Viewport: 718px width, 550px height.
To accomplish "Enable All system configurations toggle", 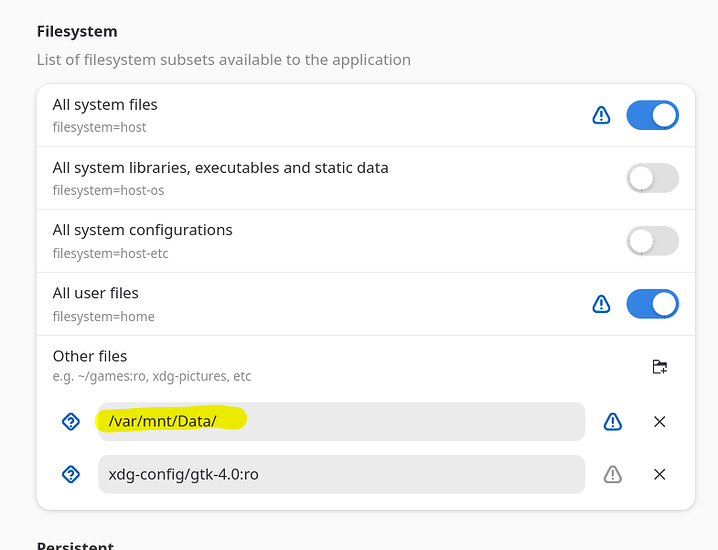I will point(652,241).
